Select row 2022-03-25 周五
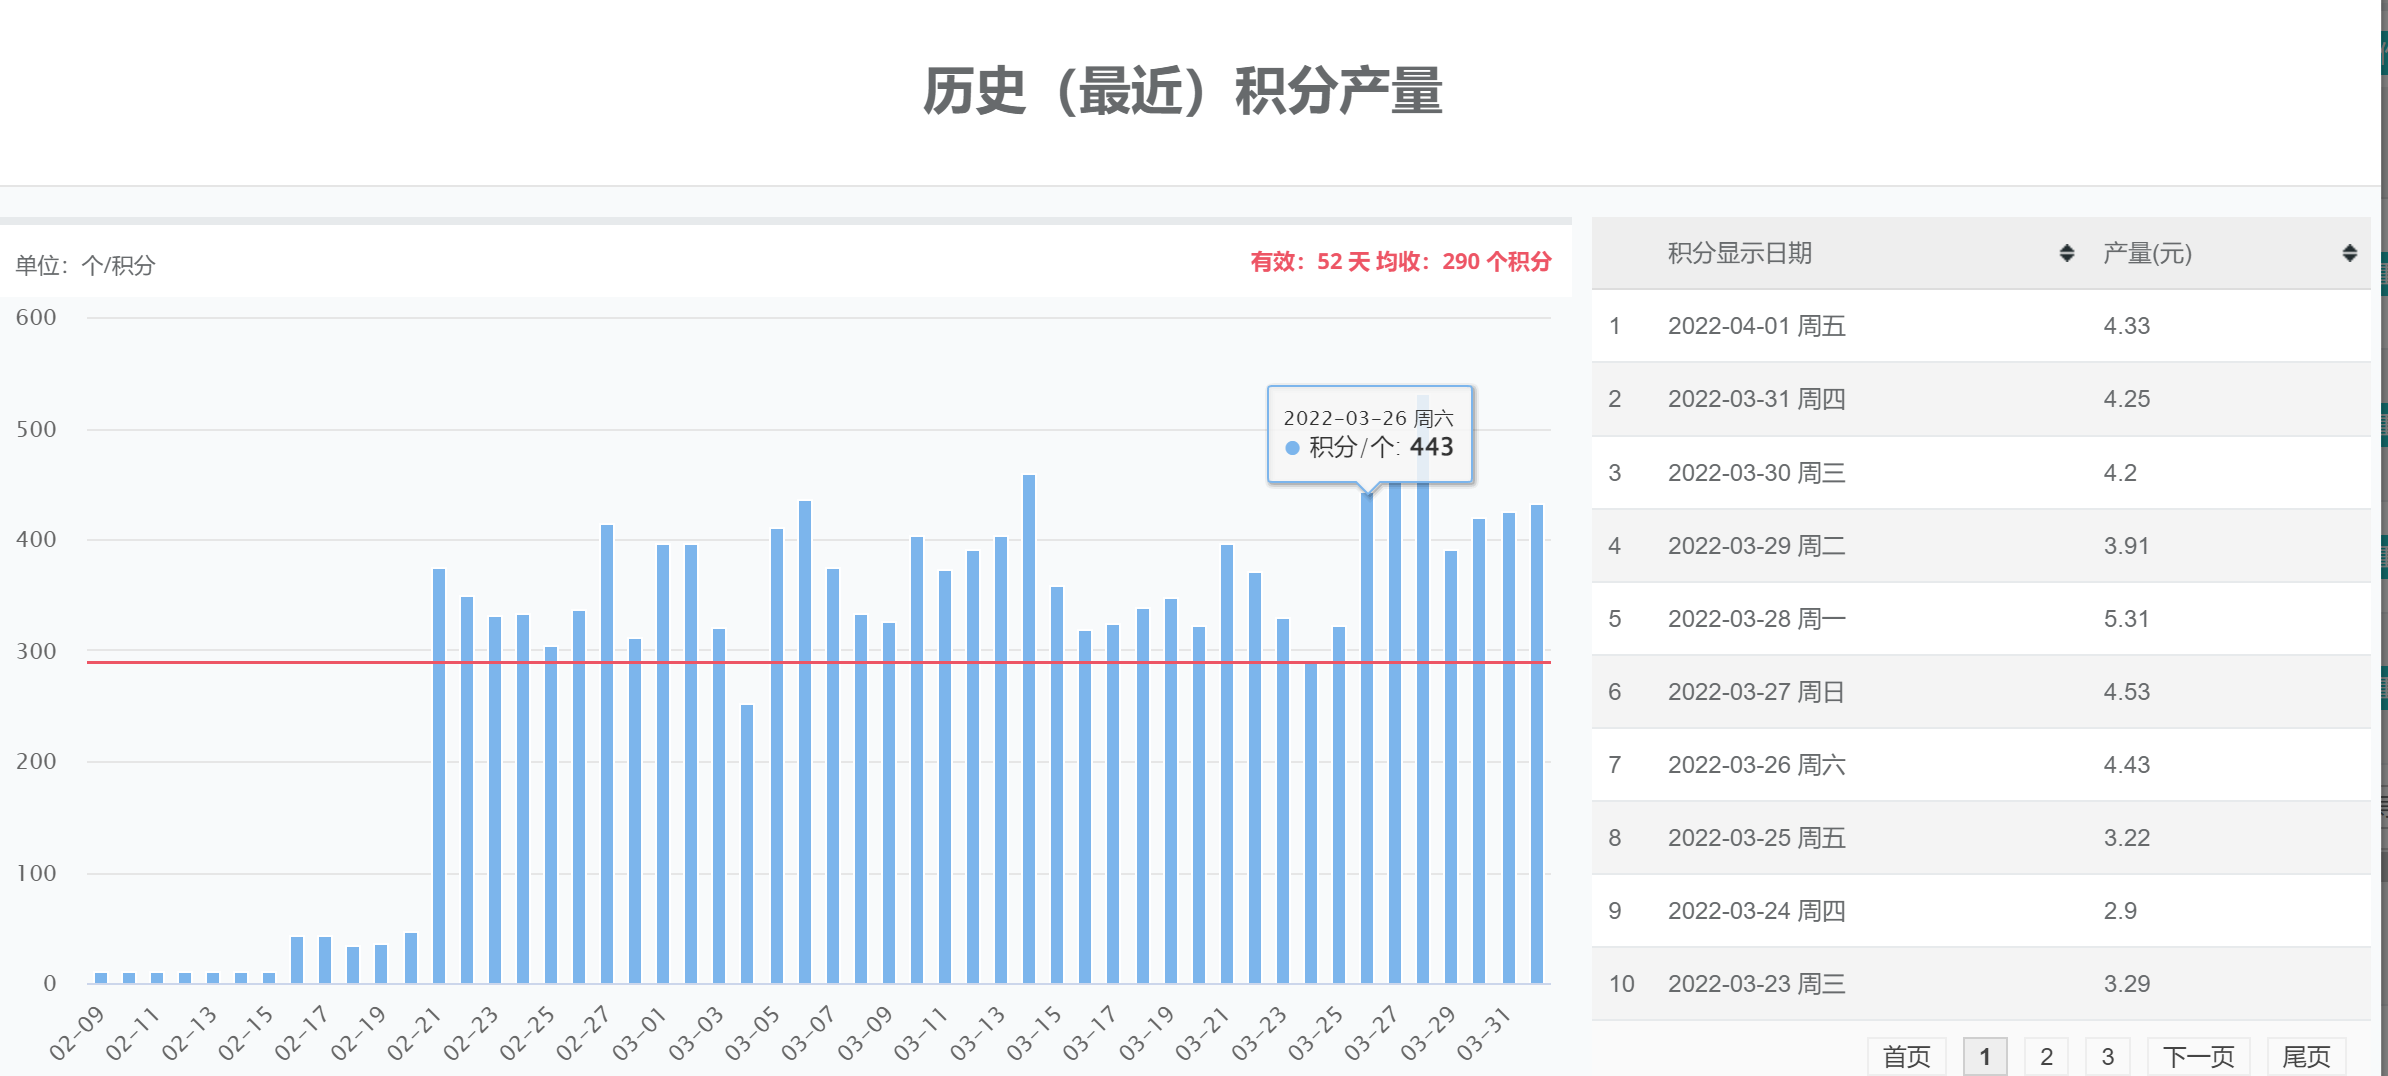This screenshot has height=1076, width=2388. pyautogui.click(x=1981, y=837)
